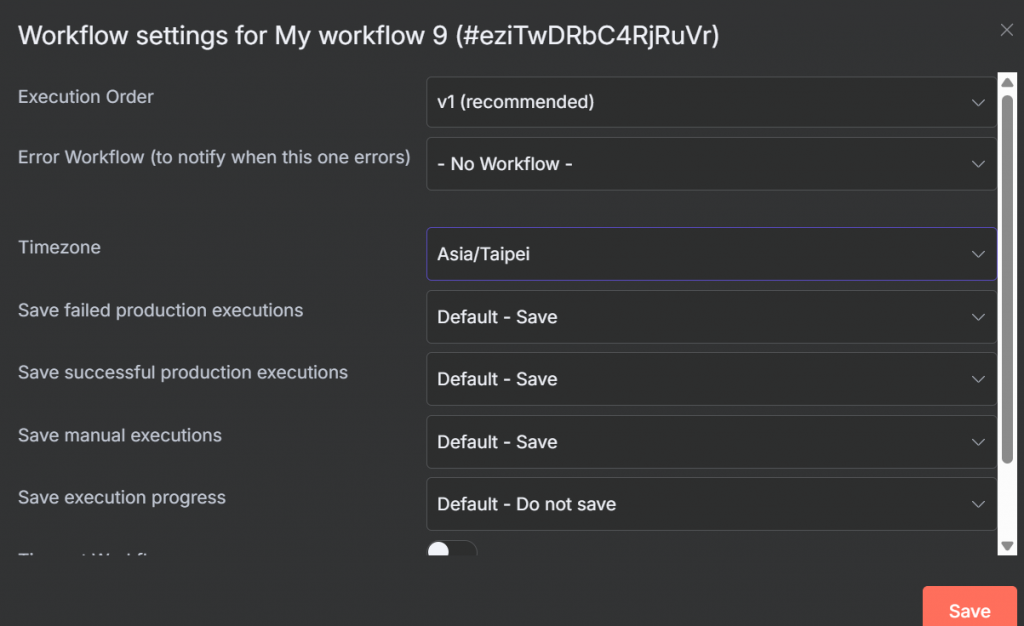
Task: Click the Workflow settings dialog title
Action: [x=369, y=36]
